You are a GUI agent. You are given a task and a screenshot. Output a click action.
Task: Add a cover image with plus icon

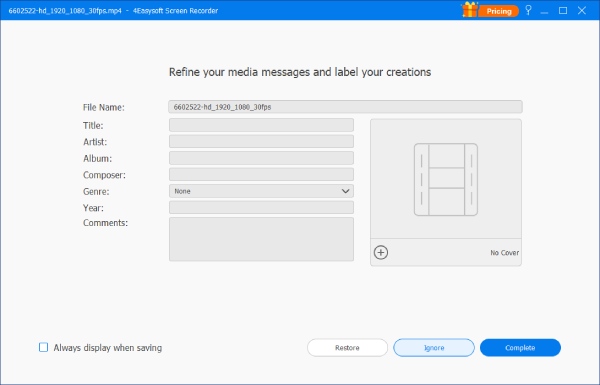381,253
